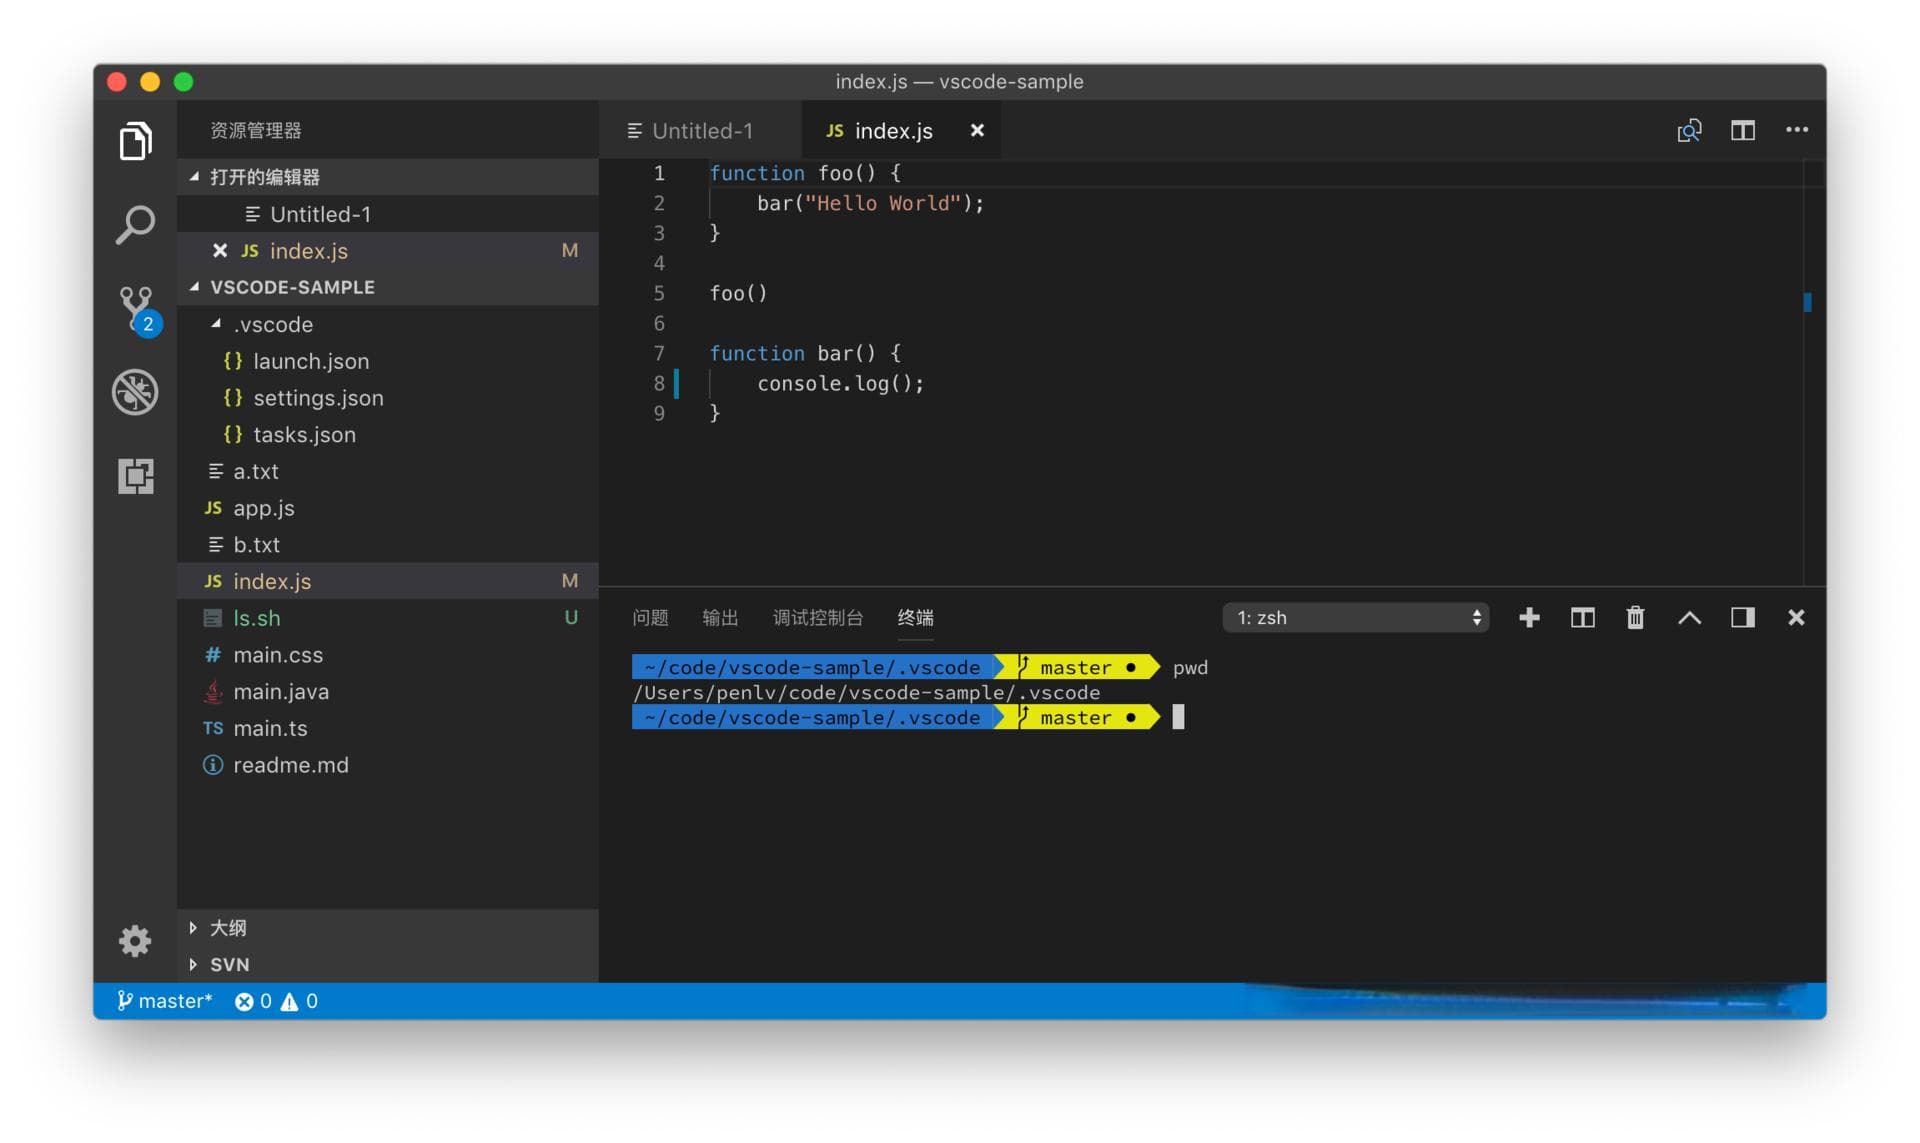Open readme.md file
1920x1143 pixels.
point(388,765)
